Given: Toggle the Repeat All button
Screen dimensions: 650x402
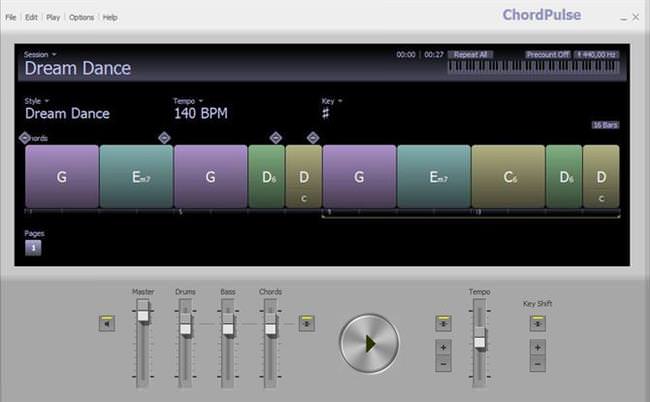Looking at the screenshot, I should point(471,55).
